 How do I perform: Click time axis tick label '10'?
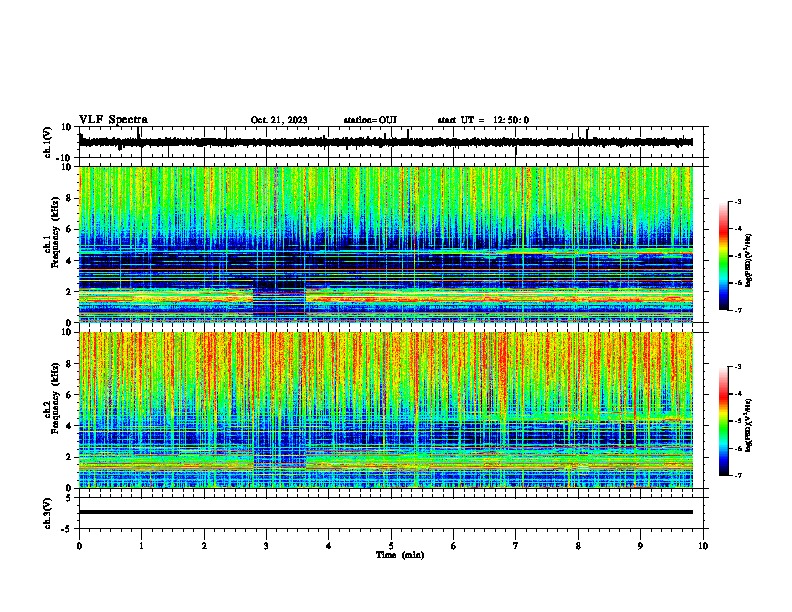click(x=703, y=545)
